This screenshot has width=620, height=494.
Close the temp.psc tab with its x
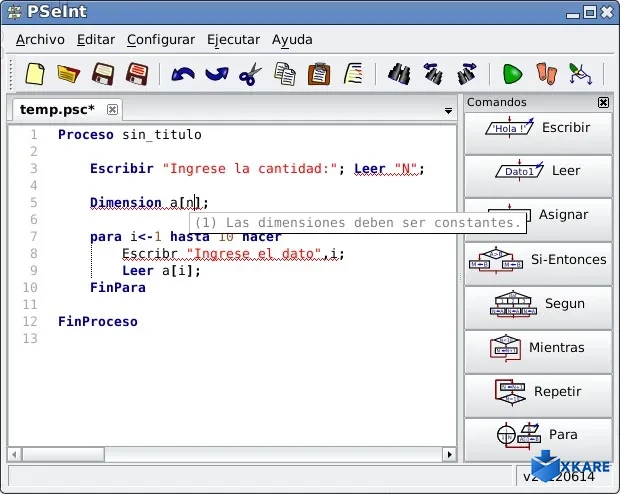(112, 109)
